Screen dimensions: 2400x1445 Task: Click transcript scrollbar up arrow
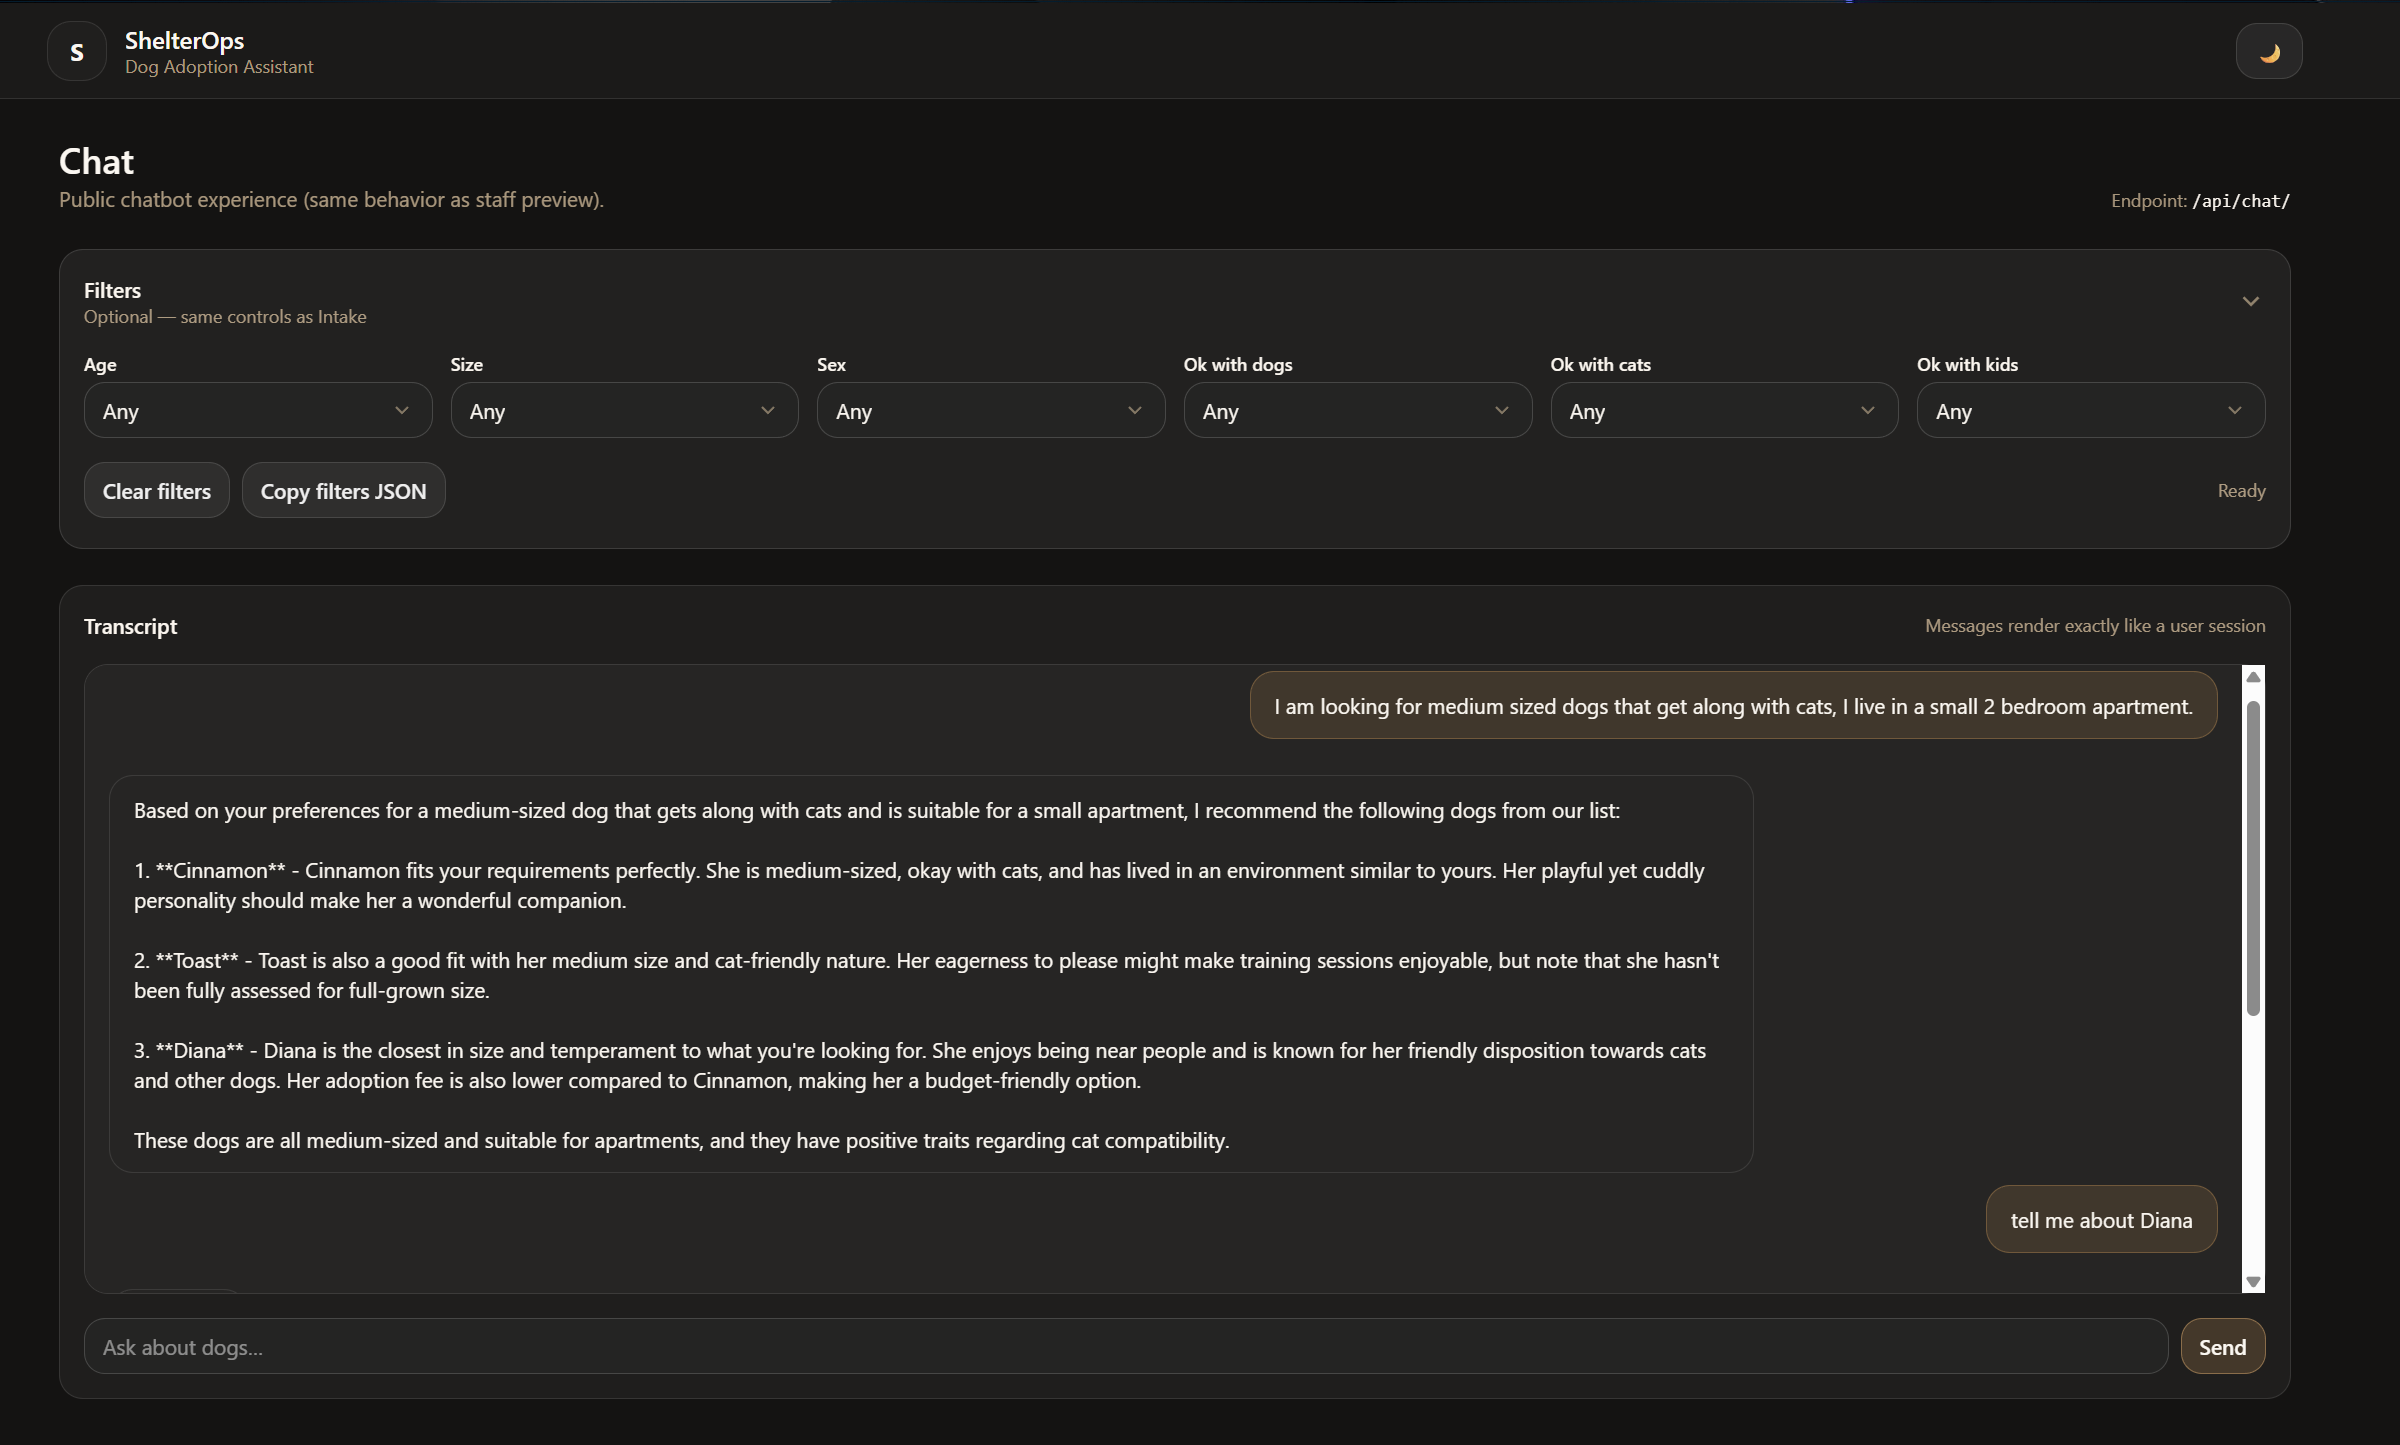2253,677
